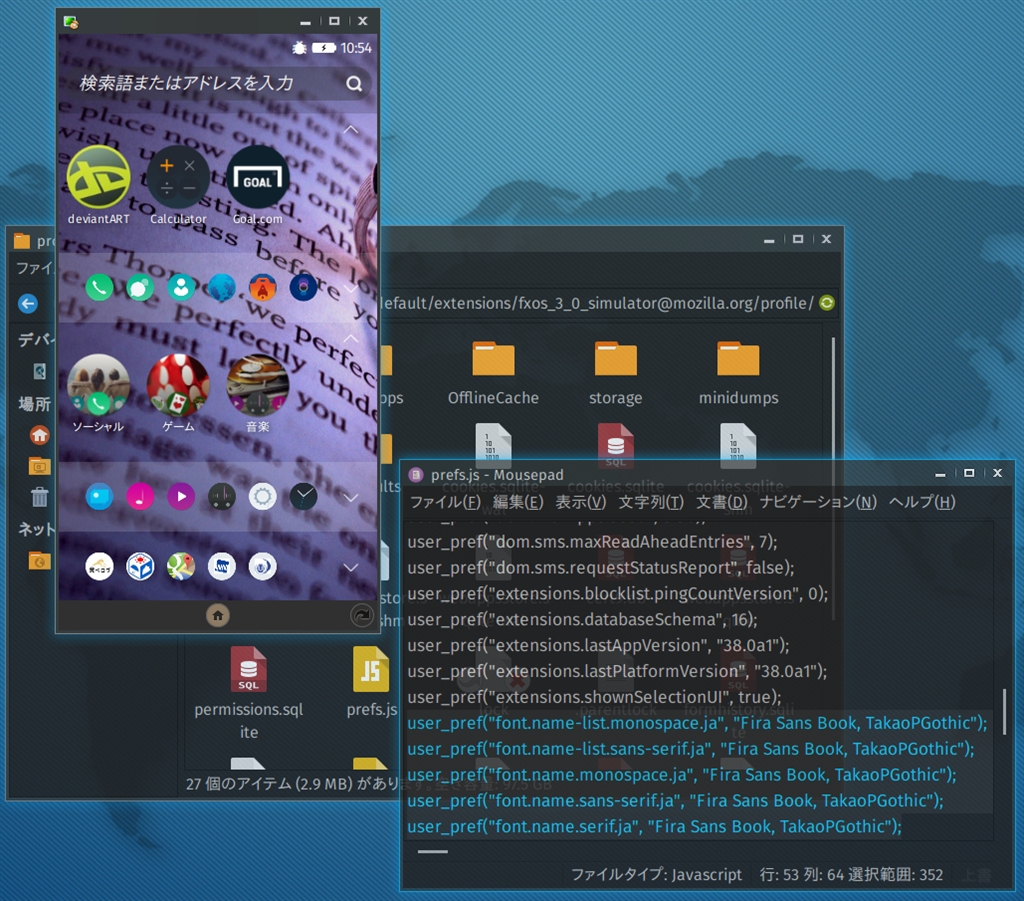This screenshot has height=901, width=1024.
Task: Click the Mousepad vertical scrollbar handle
Action: tap(1004, 712)
